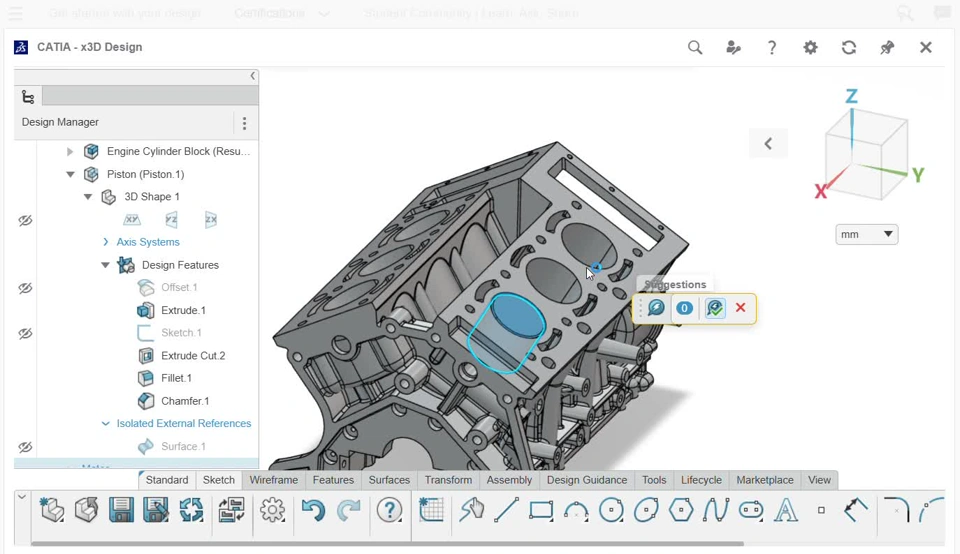Switch to the Standard tab

click(167, 480)
